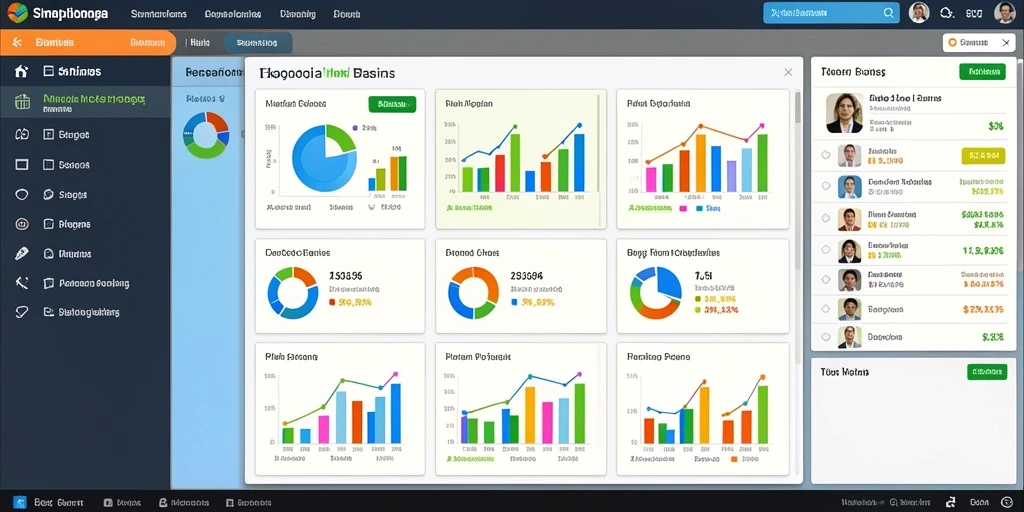Click the large profile photo in the team panel
The image size is (1024, 512).
click(x=844, y=112)
